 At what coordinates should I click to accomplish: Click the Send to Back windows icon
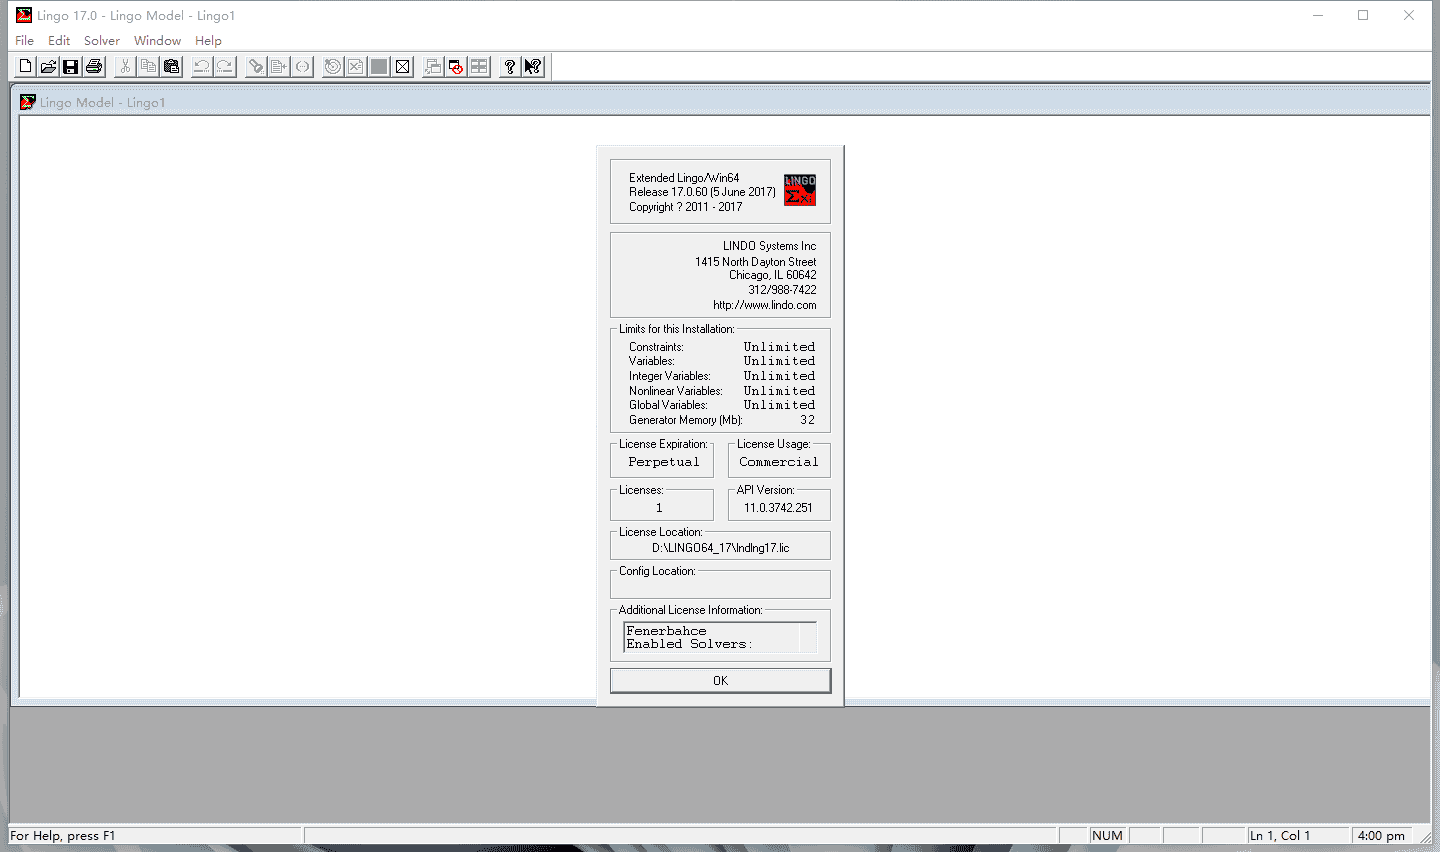(433, 67)
